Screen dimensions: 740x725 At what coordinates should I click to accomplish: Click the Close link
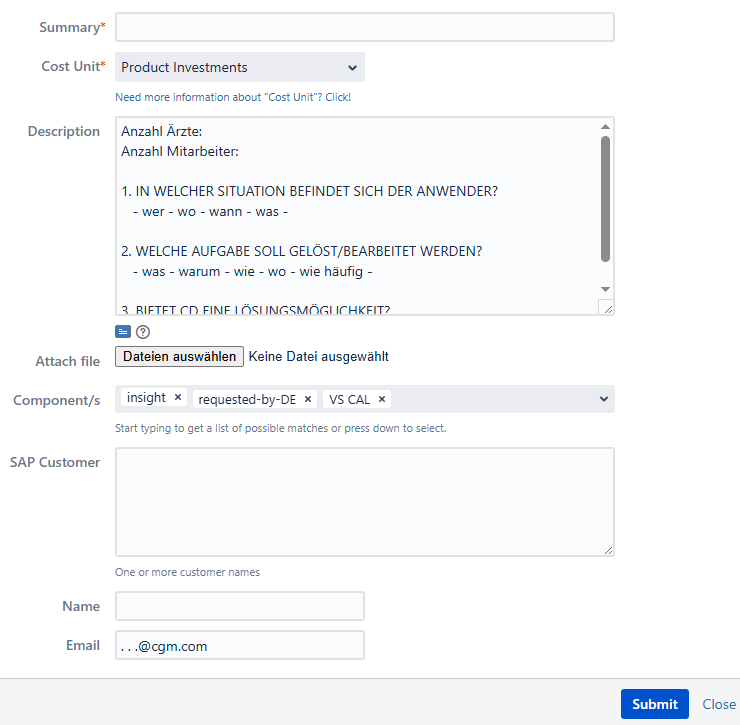click(x=719, y=704)
